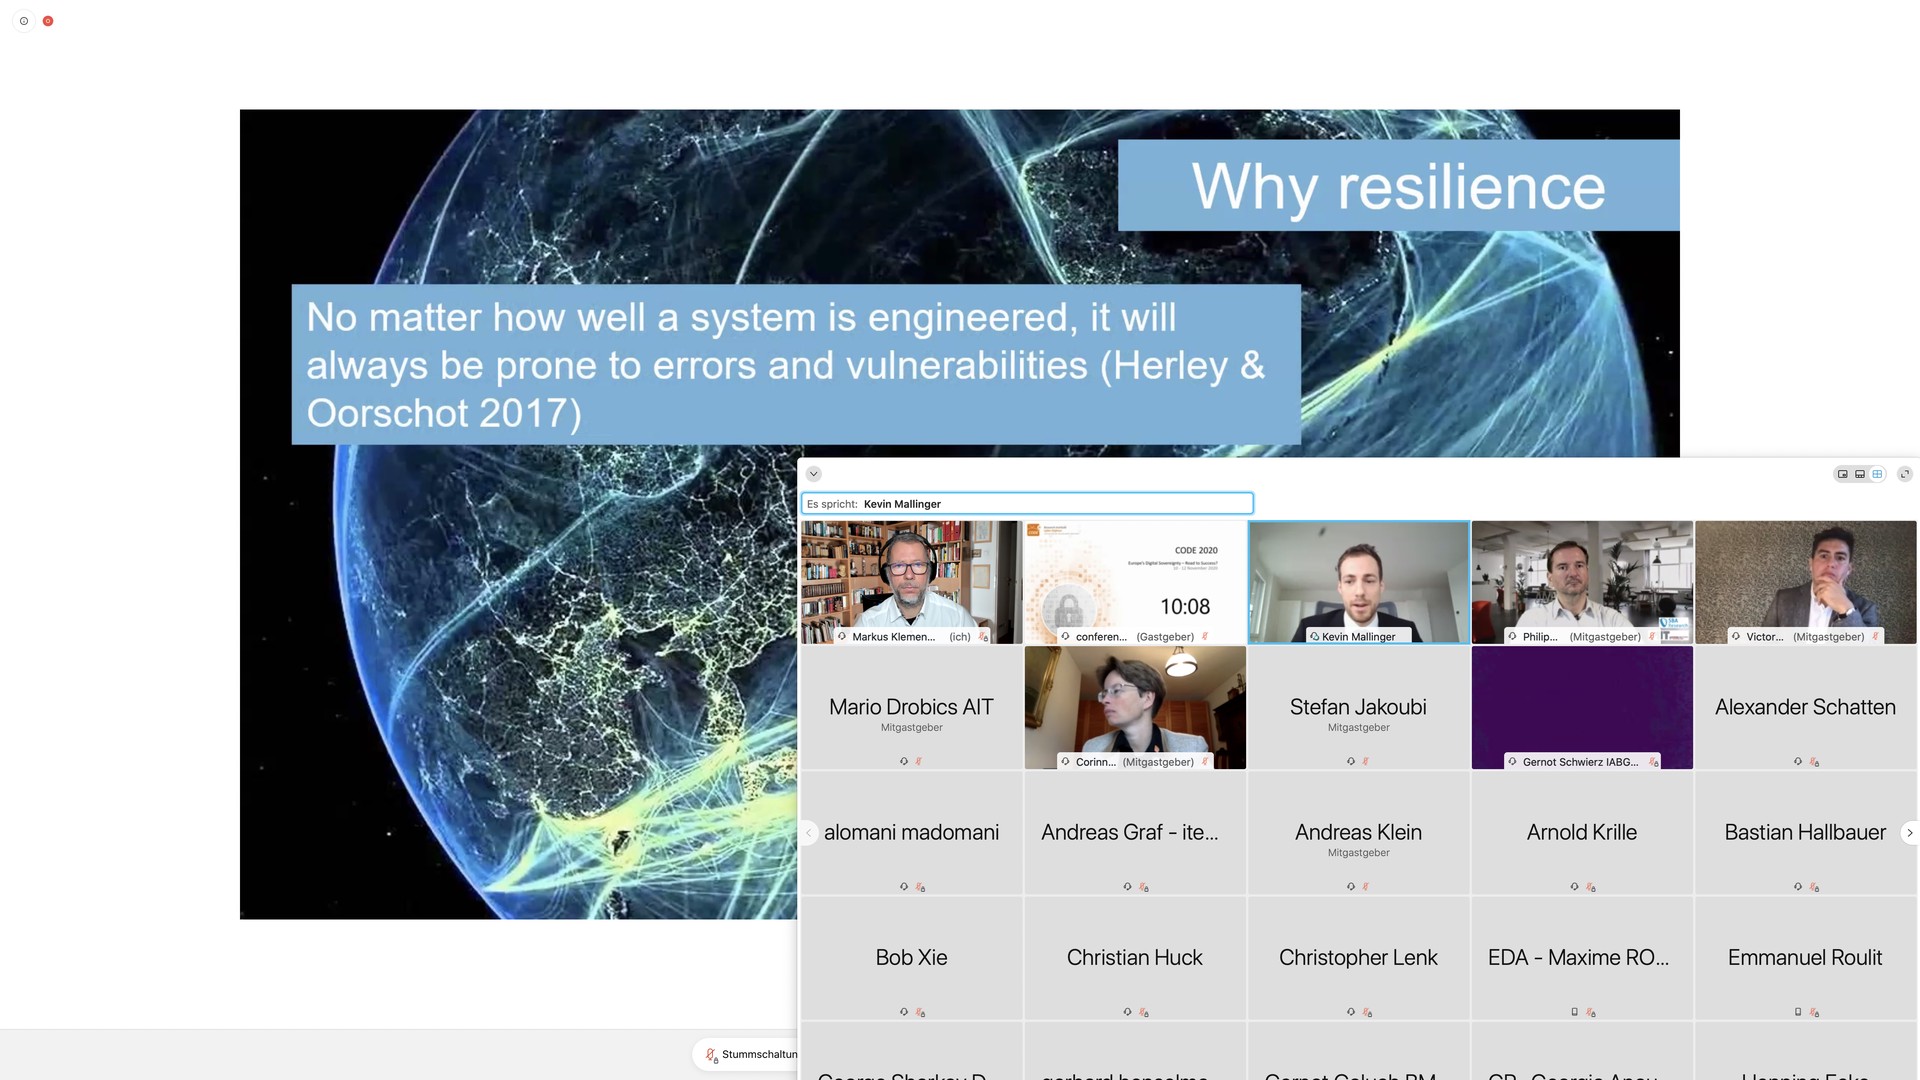Click Bob Xie headset audio icon
Image resolution: width=1920 pixels, height=1080 pixels.
click(904, 1012)
